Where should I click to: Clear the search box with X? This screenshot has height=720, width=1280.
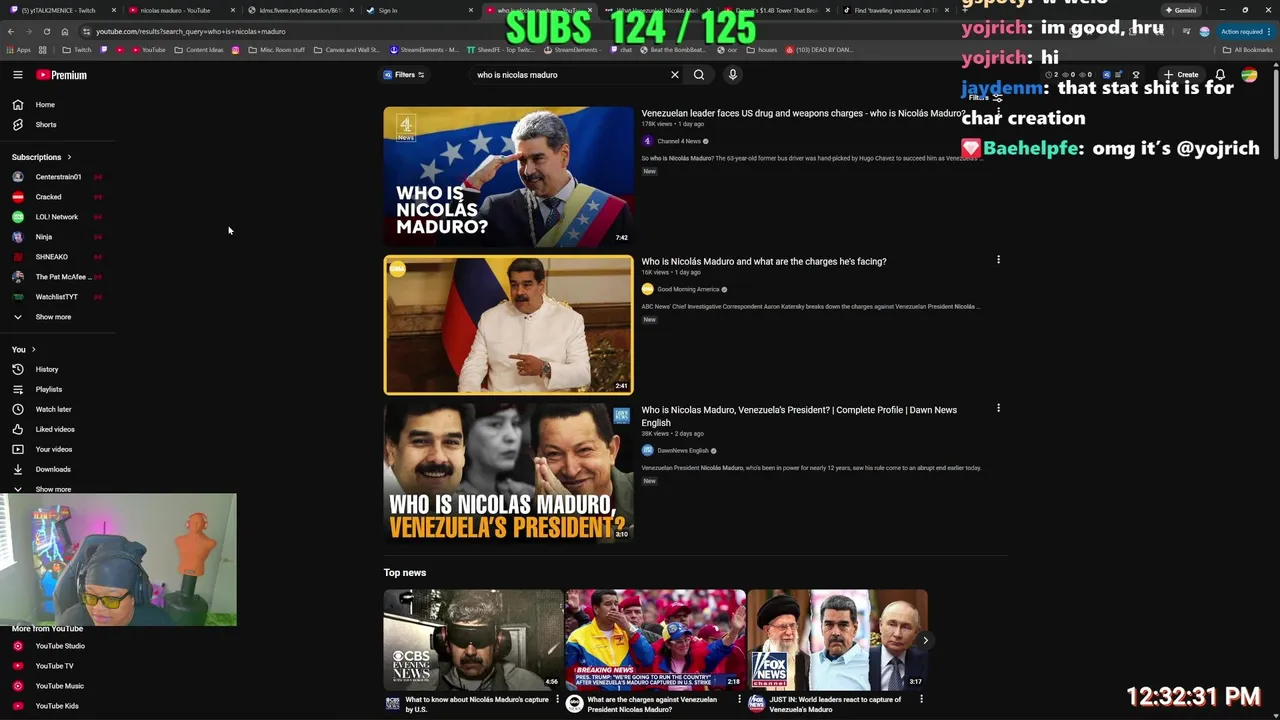coord(674,75)
